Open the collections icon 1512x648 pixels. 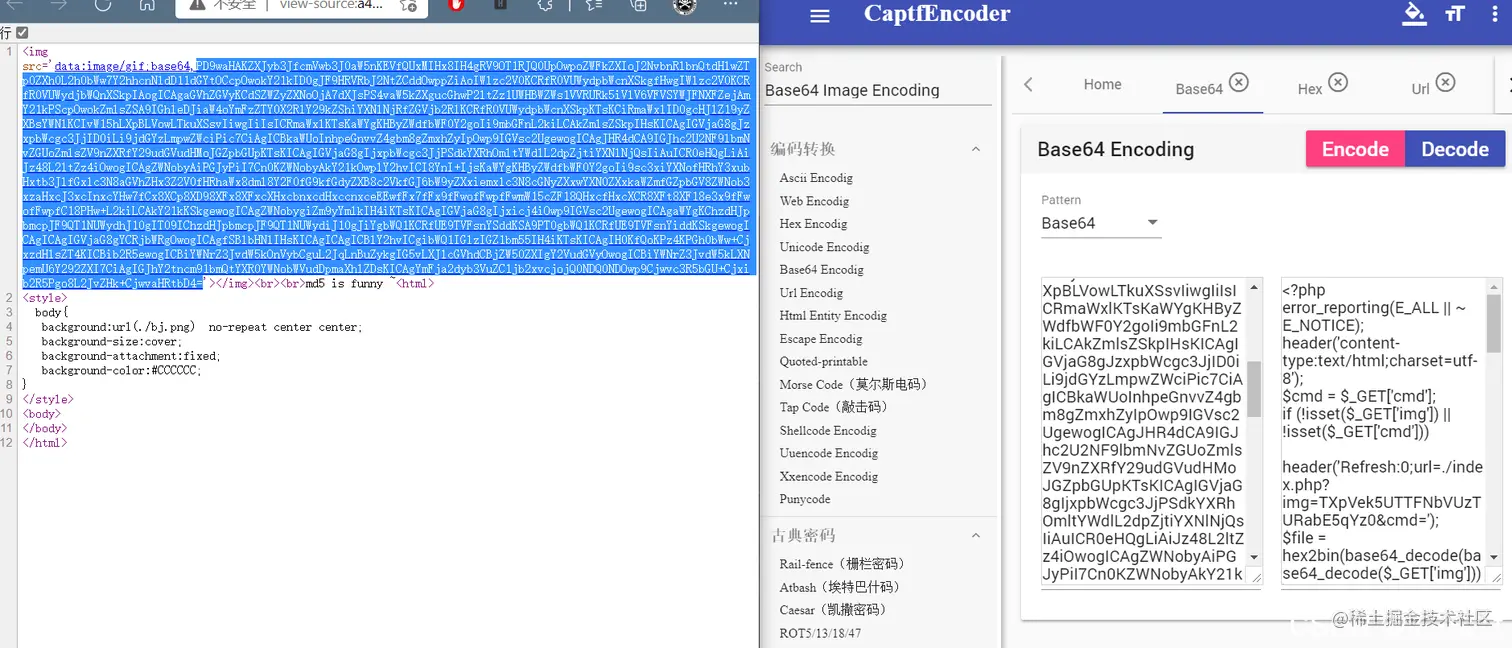tap(638, 5)
